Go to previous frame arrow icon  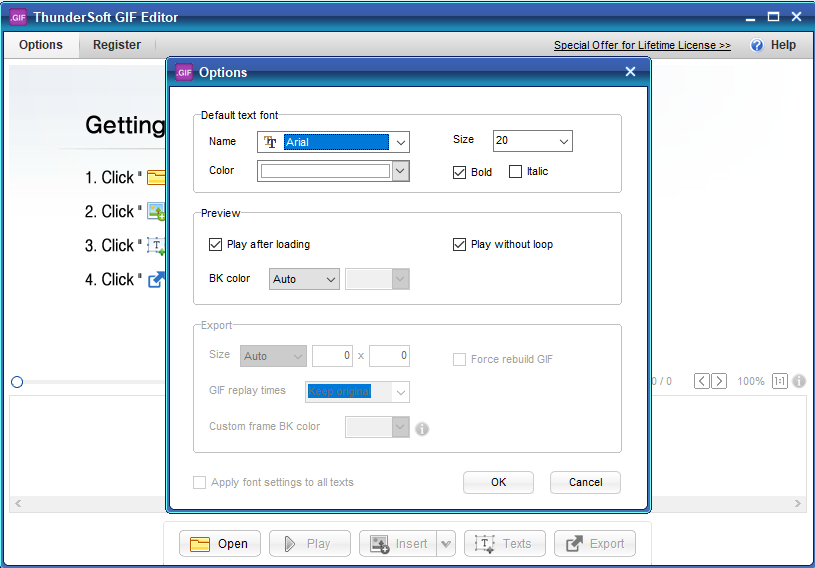click(702, 381)
